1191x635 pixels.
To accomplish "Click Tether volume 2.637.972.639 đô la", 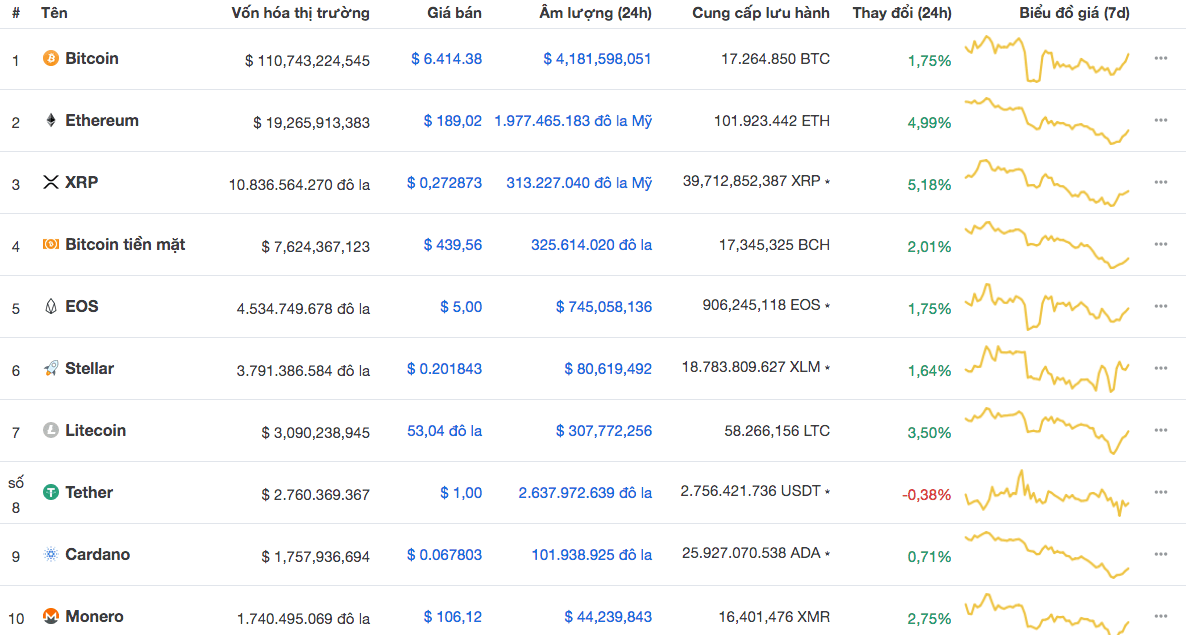I will click(585, 493).
